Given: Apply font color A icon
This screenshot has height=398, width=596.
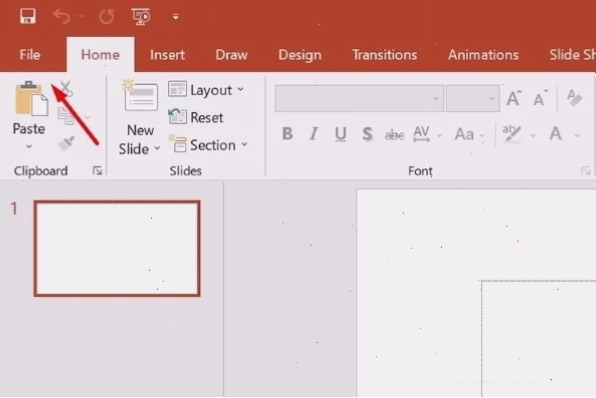Looking at the screenshot, I should (x=555, y=134).
